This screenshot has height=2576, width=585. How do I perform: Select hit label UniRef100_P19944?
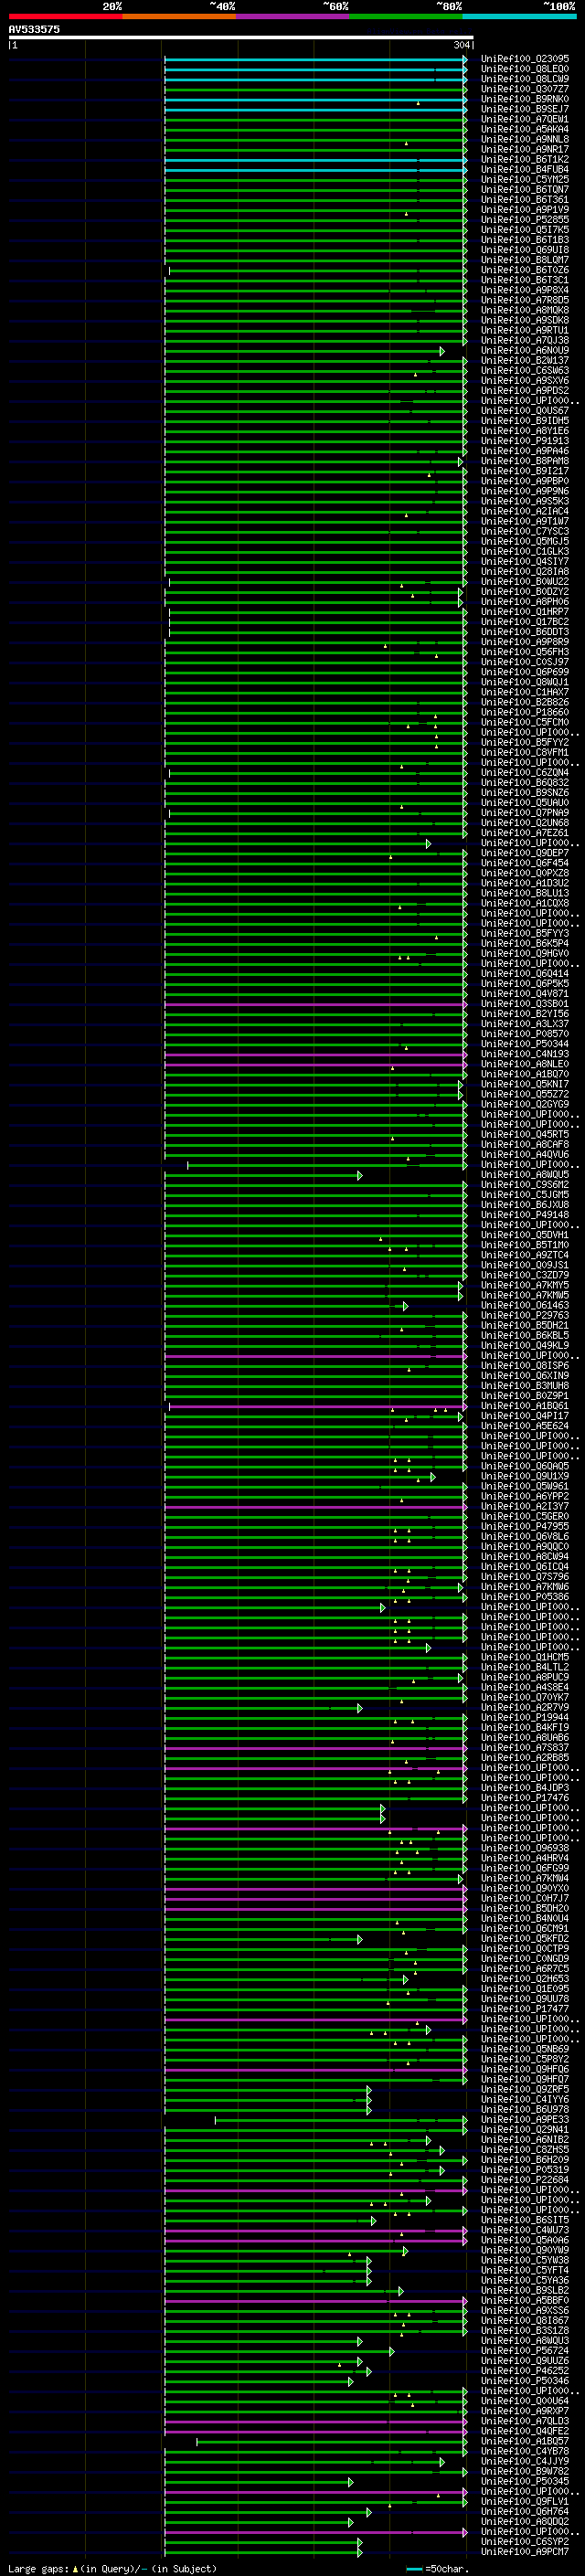point(524,1718)
